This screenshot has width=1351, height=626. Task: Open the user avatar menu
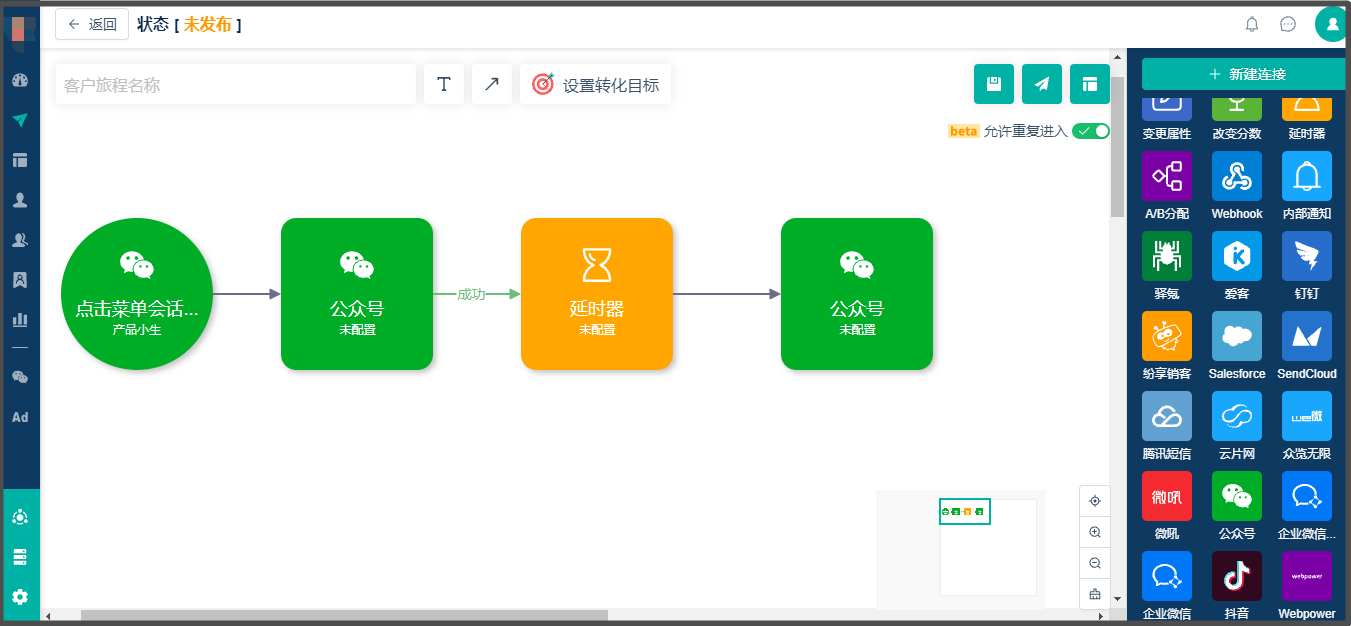click(x=1332, y=24)
